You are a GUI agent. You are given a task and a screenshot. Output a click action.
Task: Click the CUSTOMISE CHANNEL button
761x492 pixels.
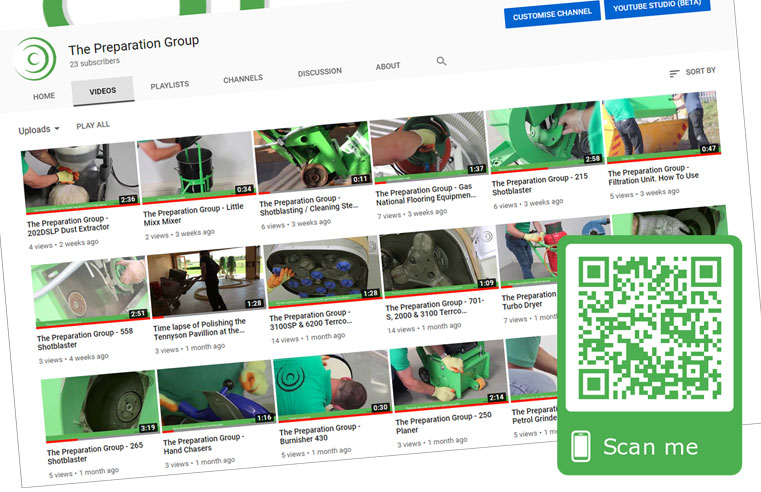coord(552,14)
